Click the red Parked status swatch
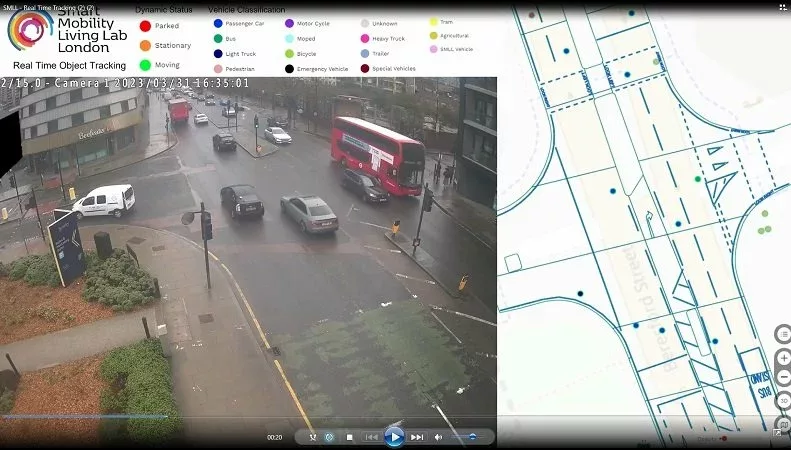 coord(145,26)
